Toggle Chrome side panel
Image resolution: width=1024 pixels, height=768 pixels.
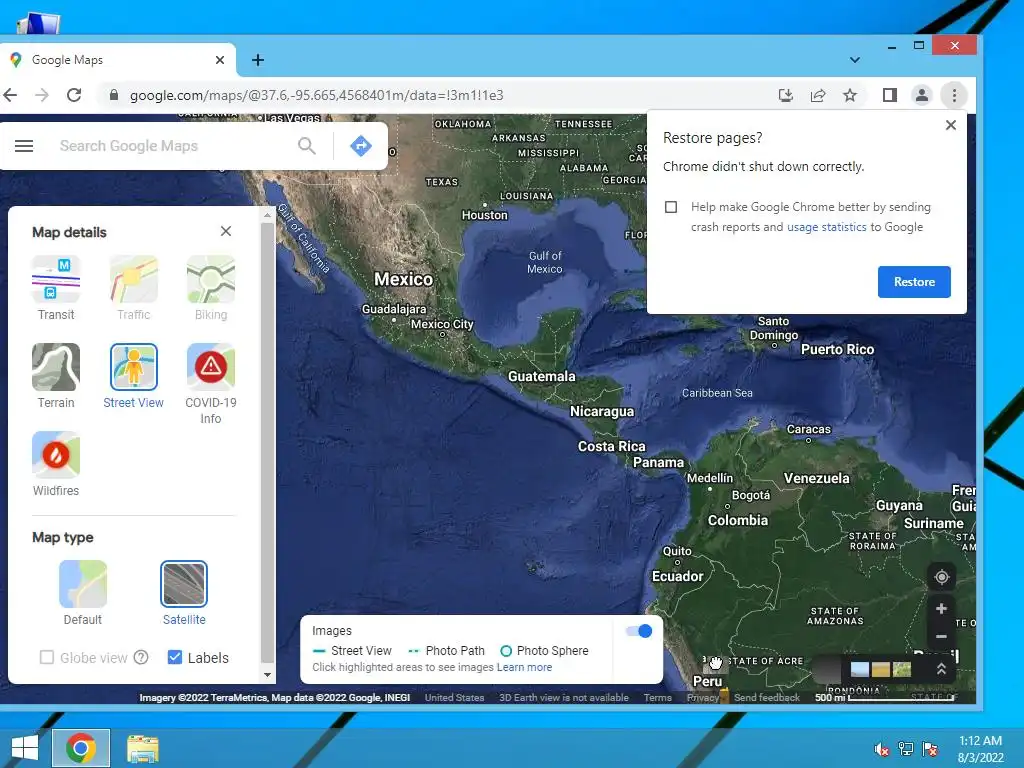click(889, 95)
